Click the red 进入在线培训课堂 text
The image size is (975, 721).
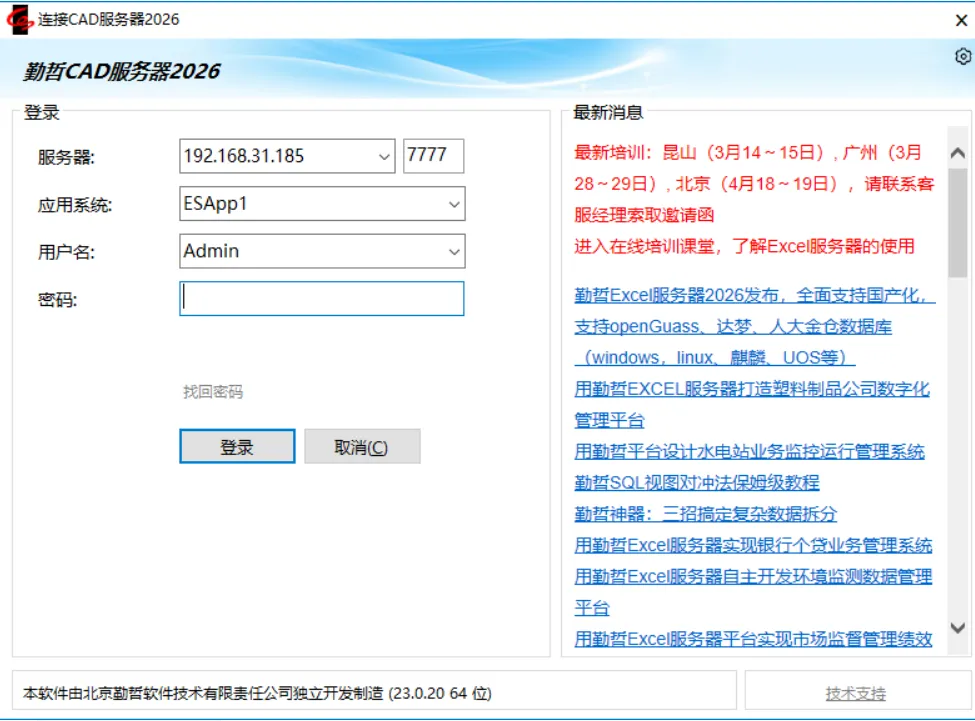[x=744, y=246]
